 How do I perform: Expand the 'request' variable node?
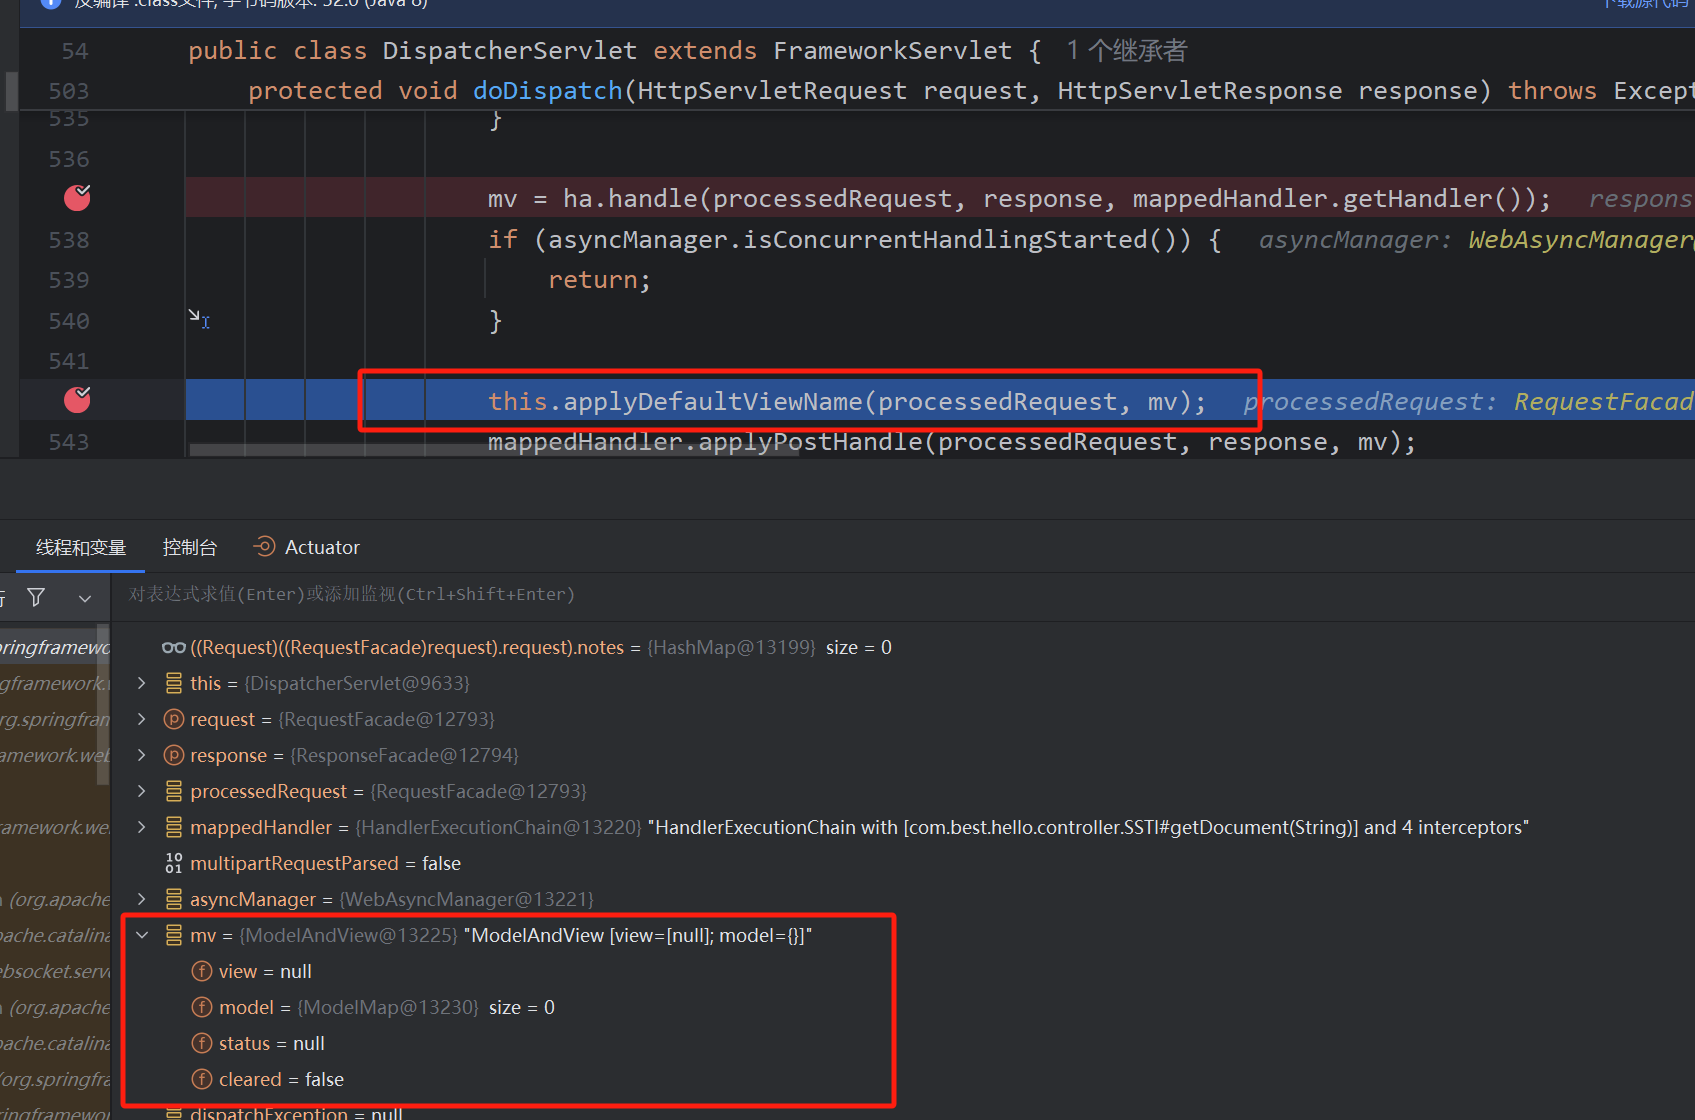click(142, 719)
